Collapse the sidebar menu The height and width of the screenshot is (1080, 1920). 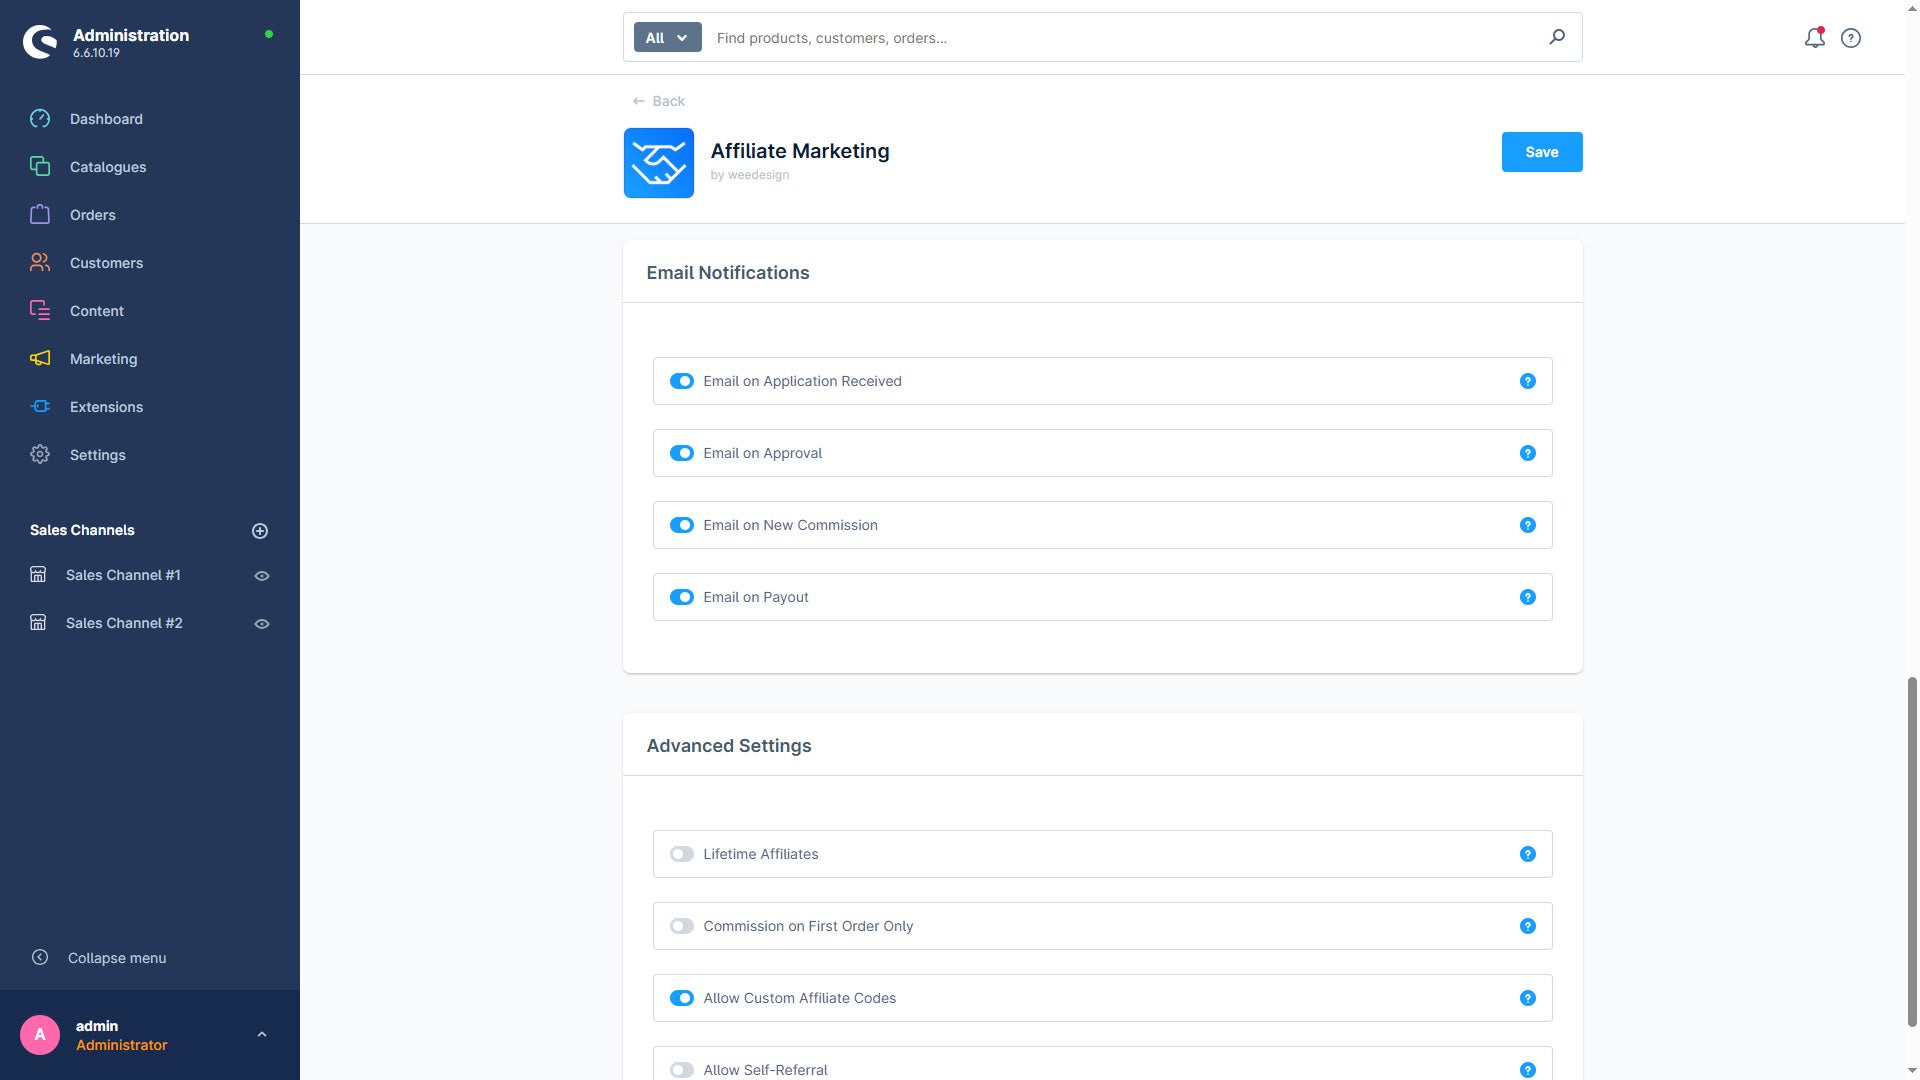tap(98, 958)
